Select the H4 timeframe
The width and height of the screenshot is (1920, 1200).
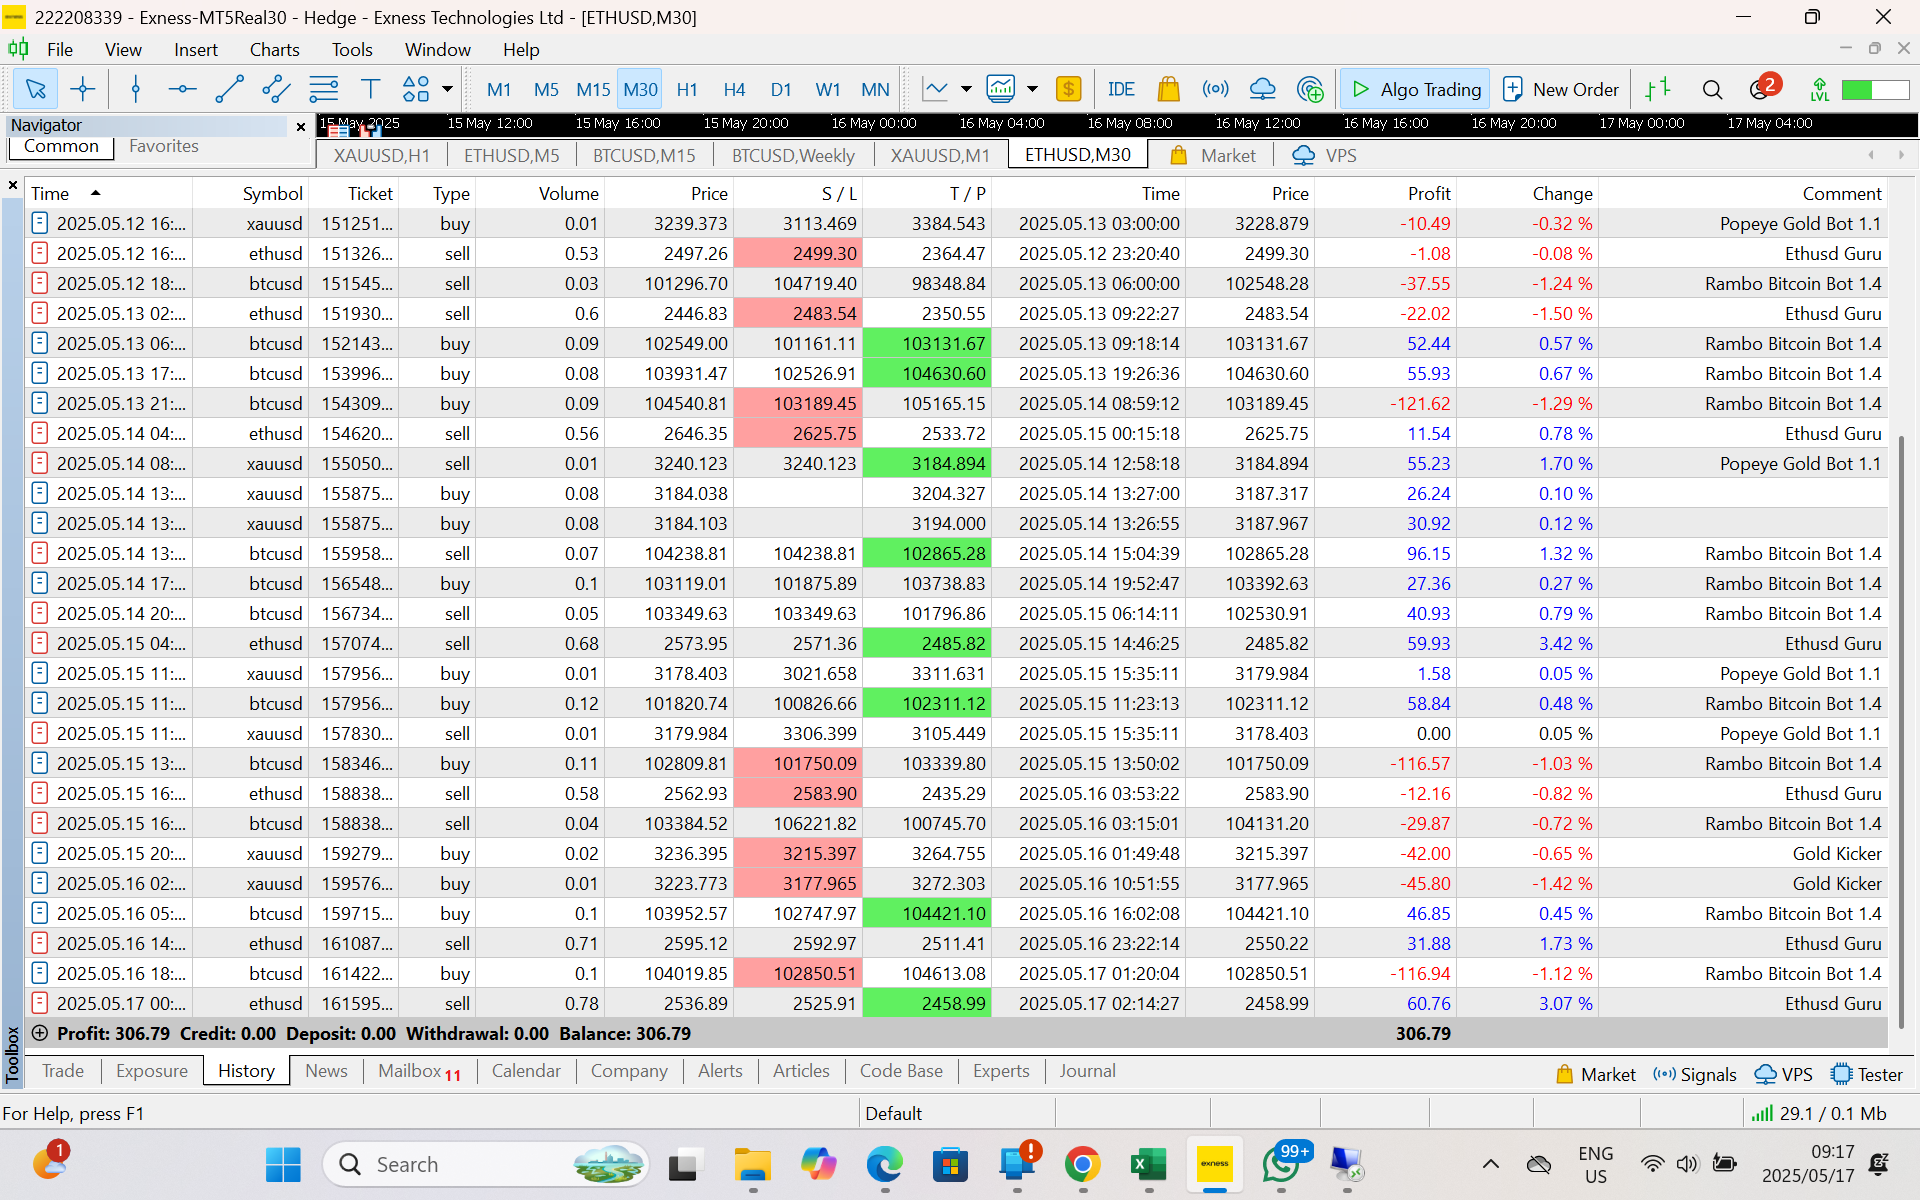pos(734,90)
